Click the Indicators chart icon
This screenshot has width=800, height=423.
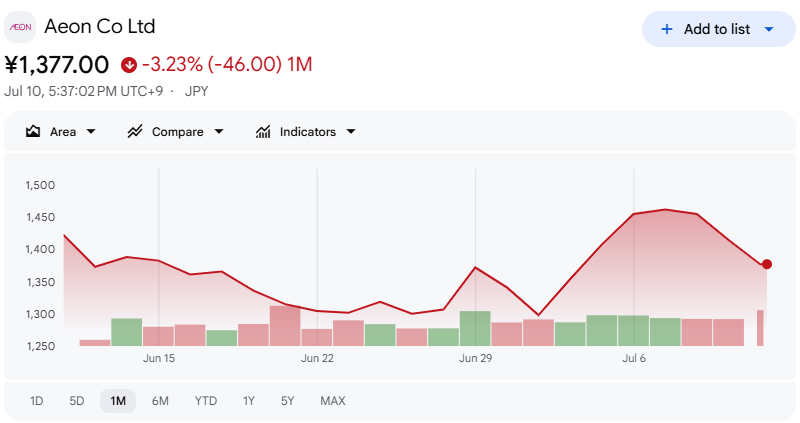[263, 132]
